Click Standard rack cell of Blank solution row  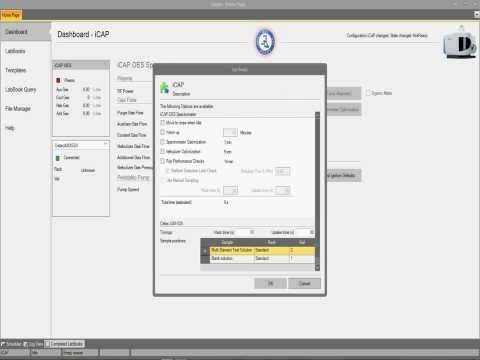pos(272,258)
